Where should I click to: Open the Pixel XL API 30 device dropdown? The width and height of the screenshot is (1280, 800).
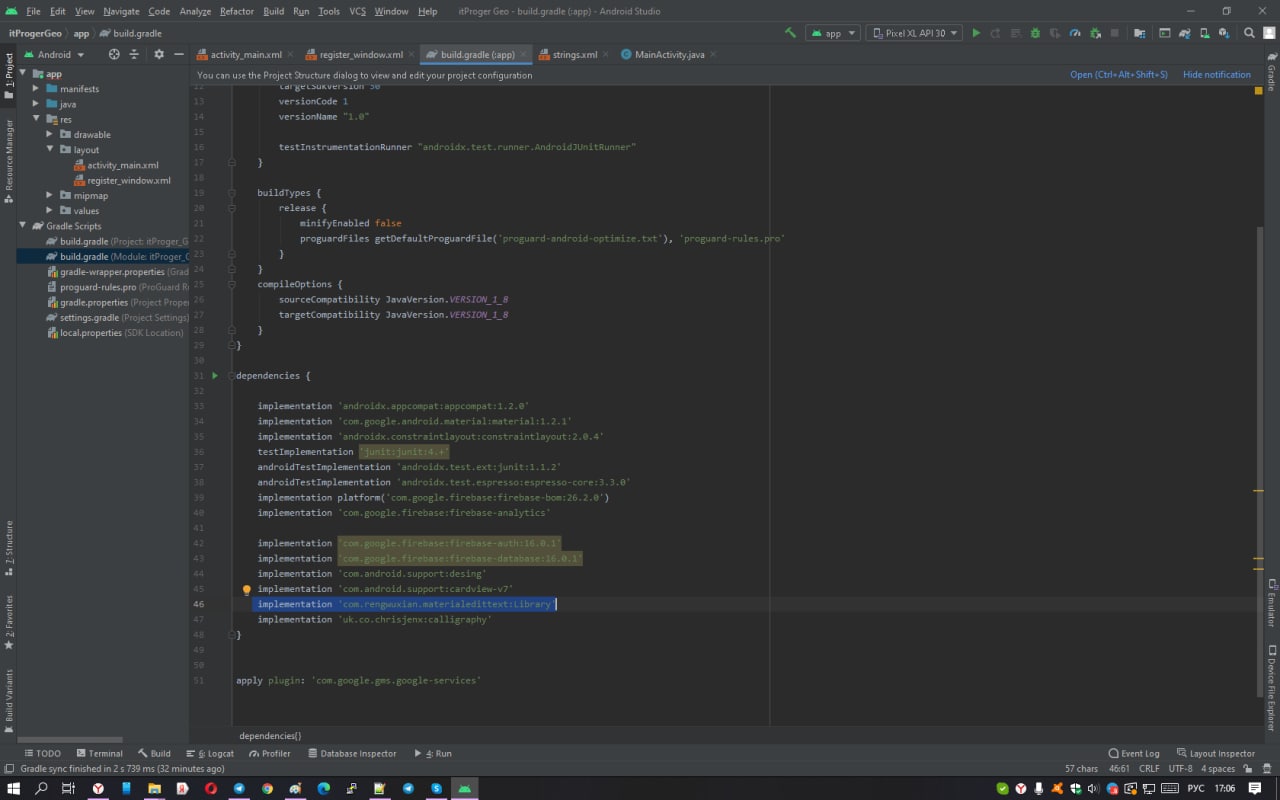[x=914, y=33]
